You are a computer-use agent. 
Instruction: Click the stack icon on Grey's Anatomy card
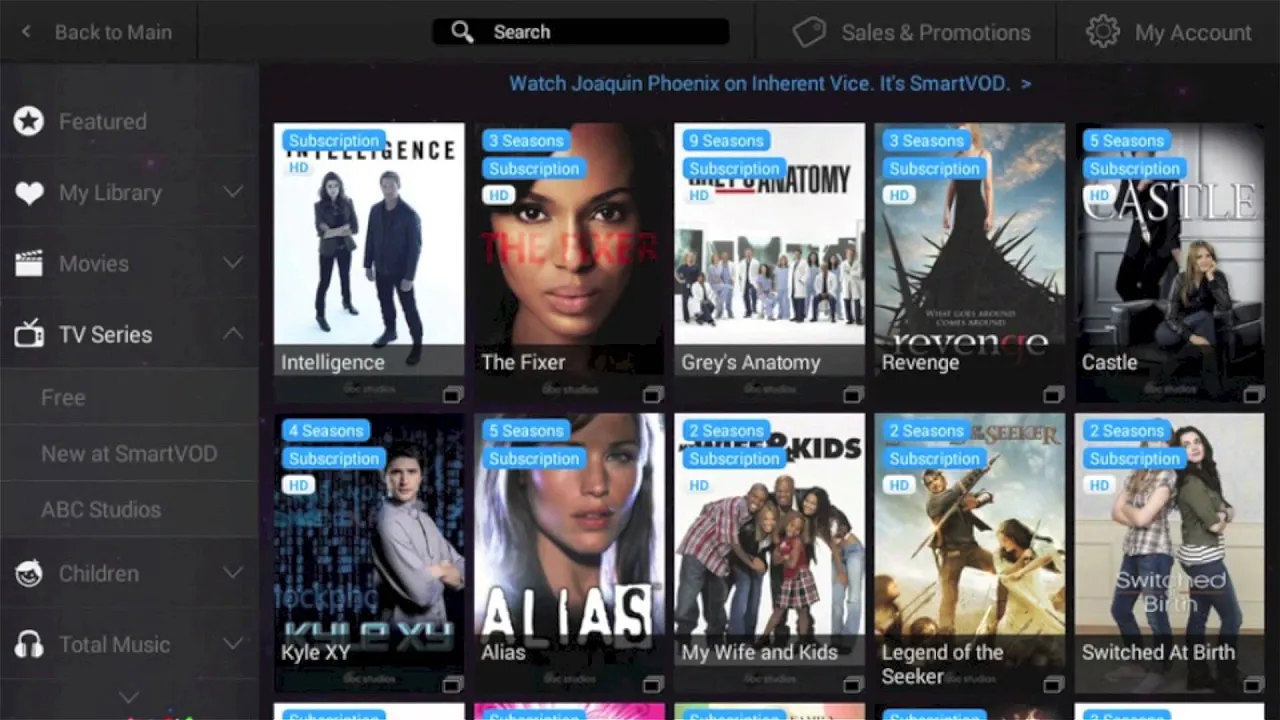click(x=853, y=395)
